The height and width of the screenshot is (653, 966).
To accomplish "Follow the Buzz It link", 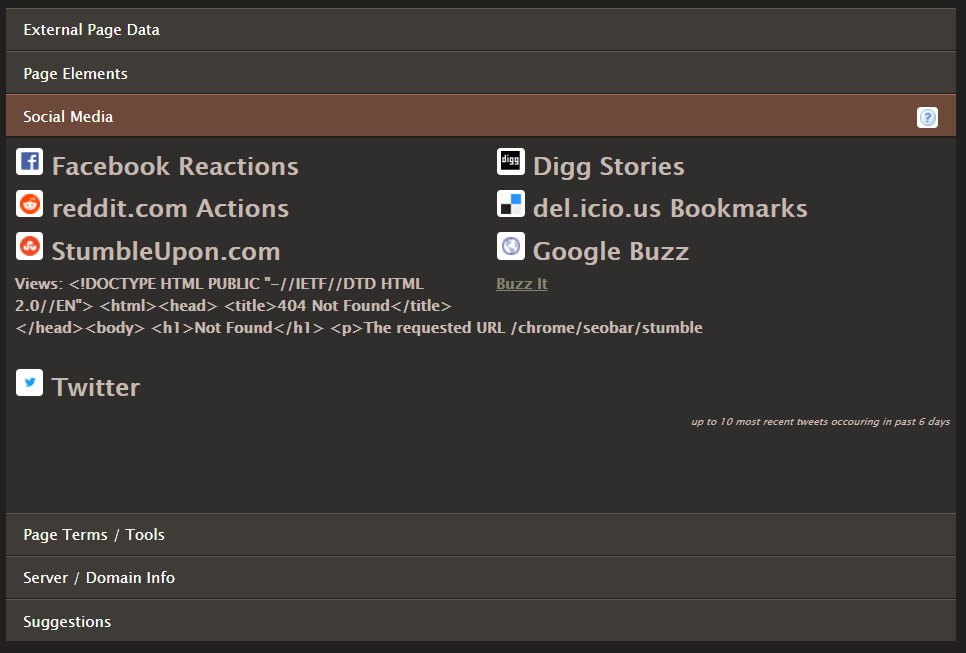I will 522,284.
